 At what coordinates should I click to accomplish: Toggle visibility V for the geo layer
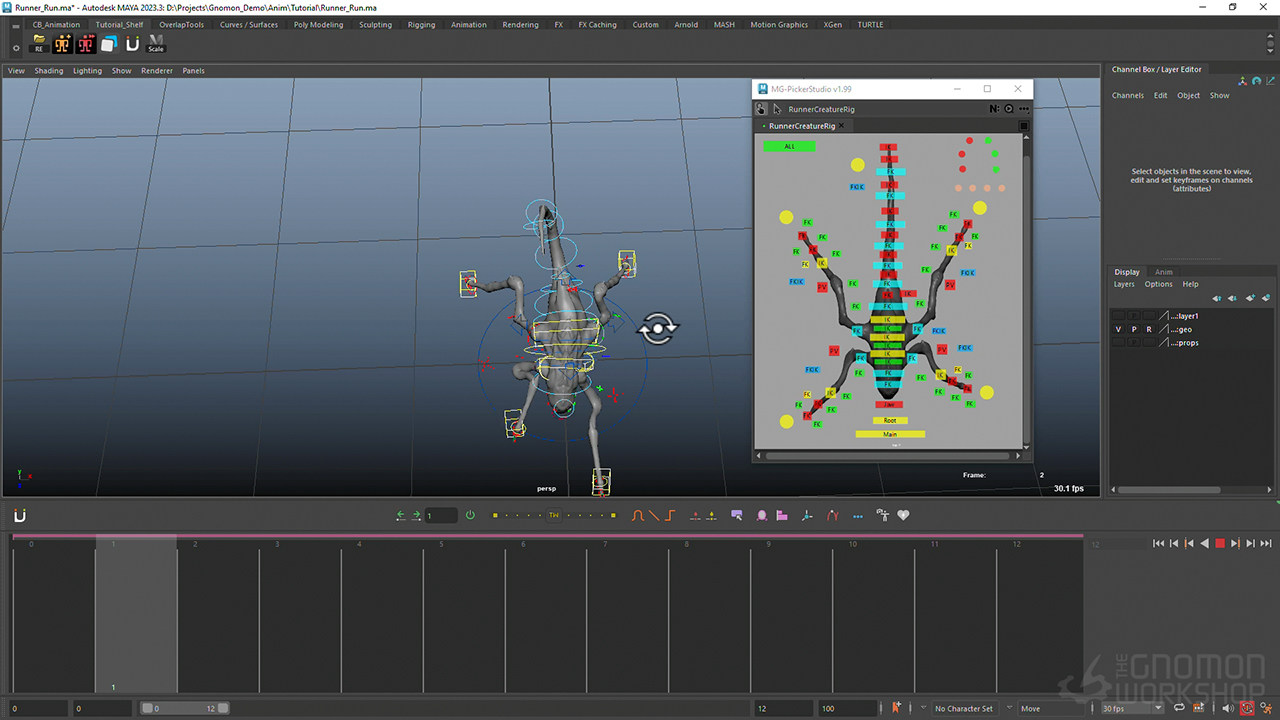click(1118, 329)
